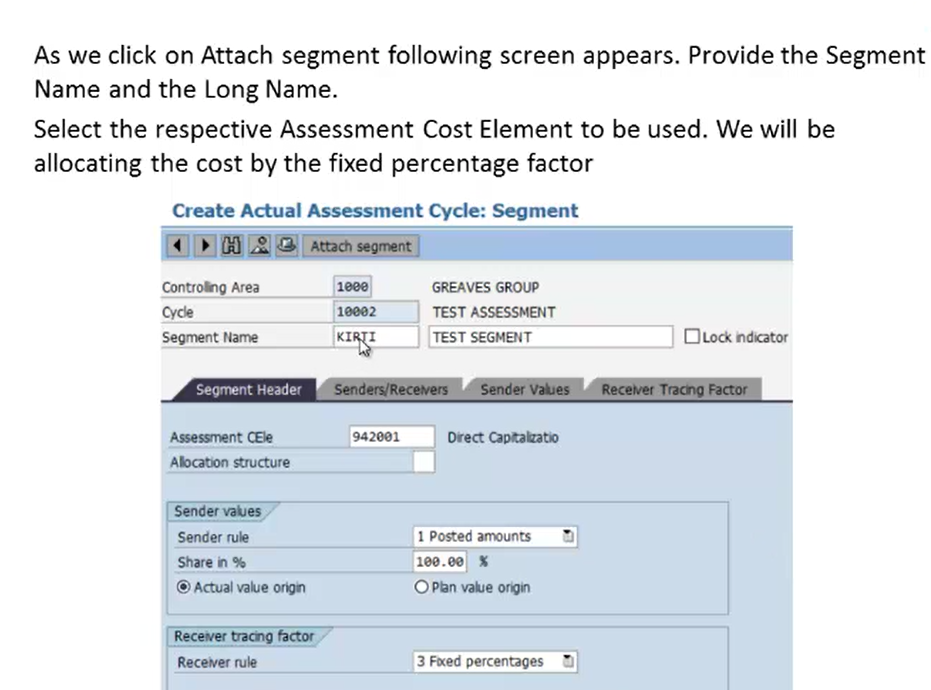Switch to Senders/Receivers tab
The width and height of the screenshot is (931, 690).
391,390
